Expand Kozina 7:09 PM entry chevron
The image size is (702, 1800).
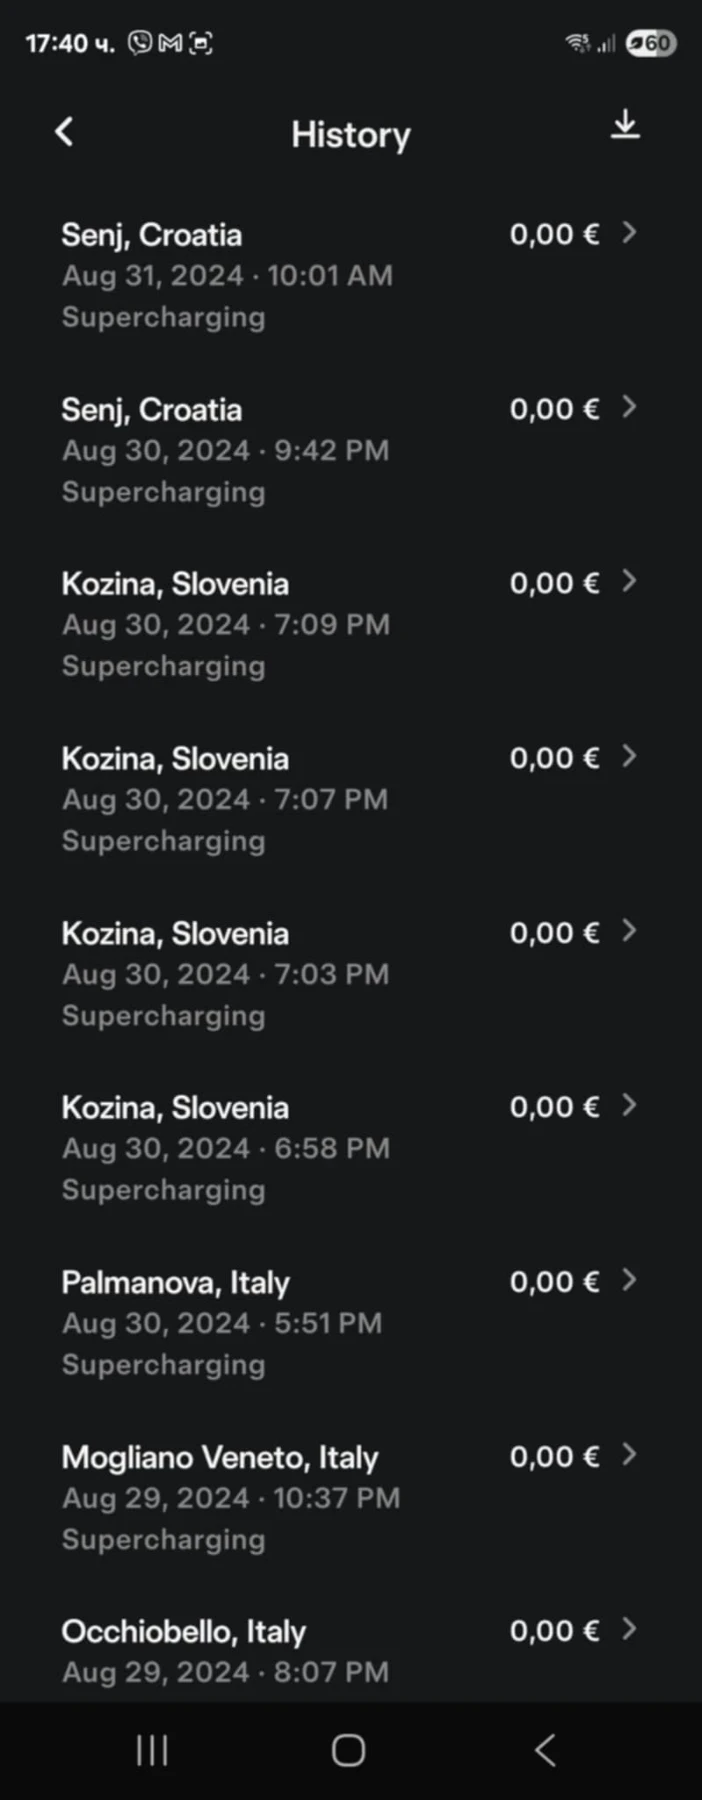[629, 581]
